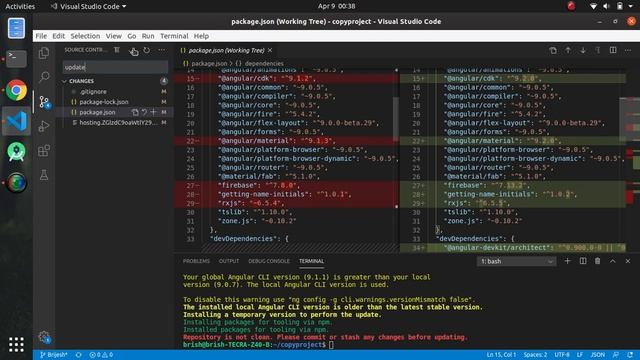Open the Explorer view in activity bar
This screenshot has width=640, height=360.
click(x=44, y=53)
